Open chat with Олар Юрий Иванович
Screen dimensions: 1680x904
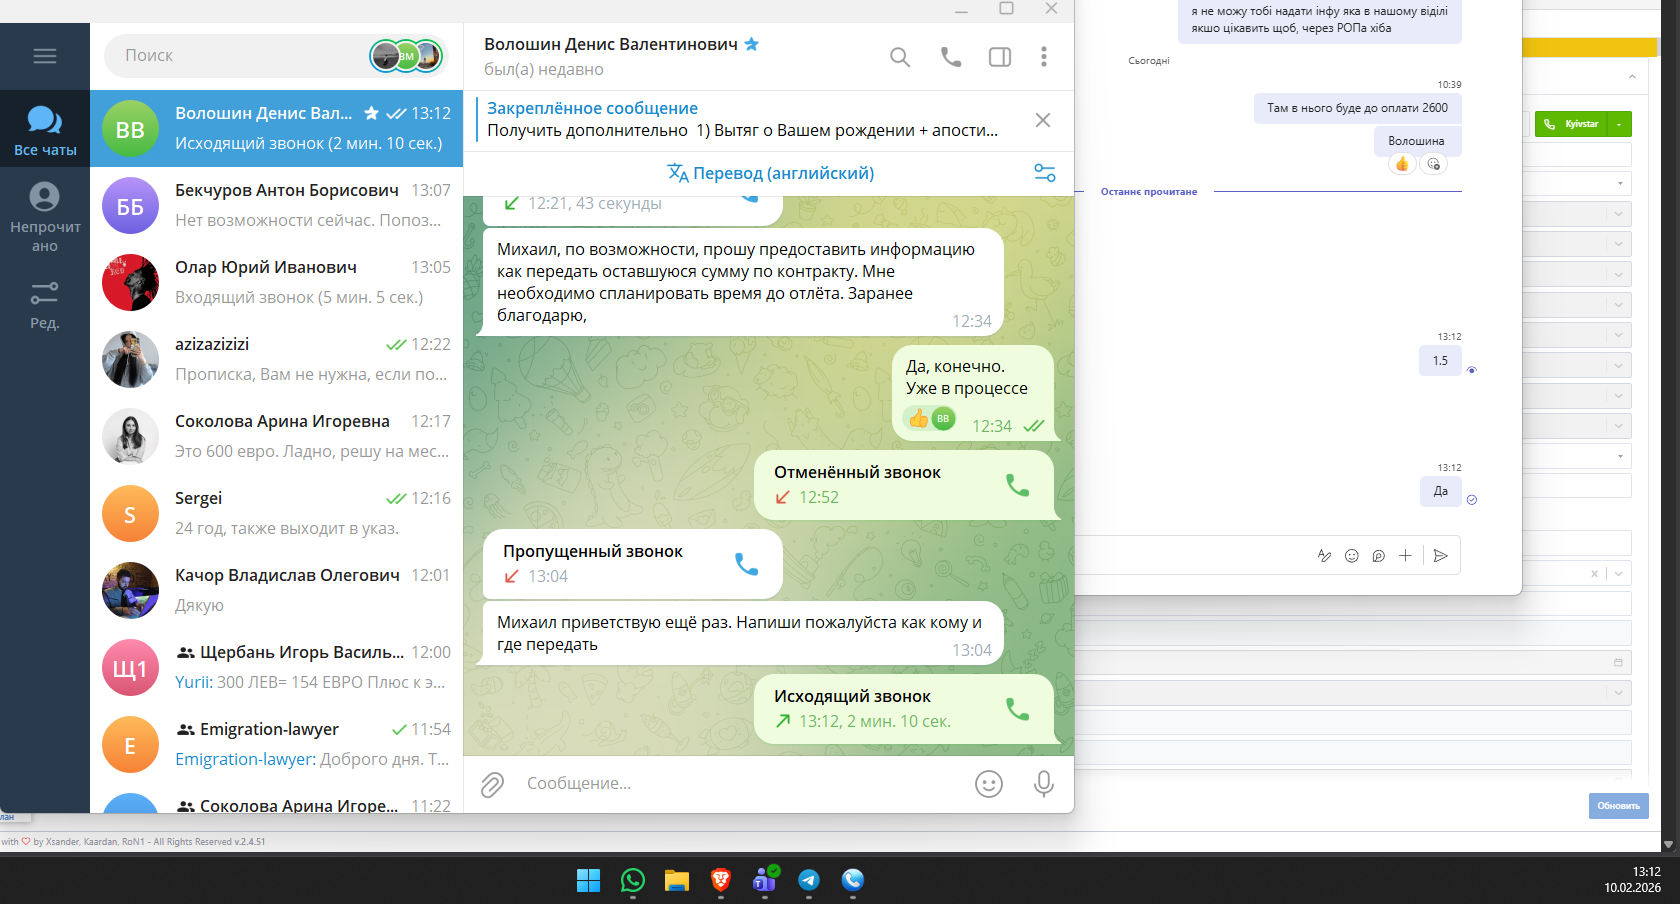(x=277, y=282)
